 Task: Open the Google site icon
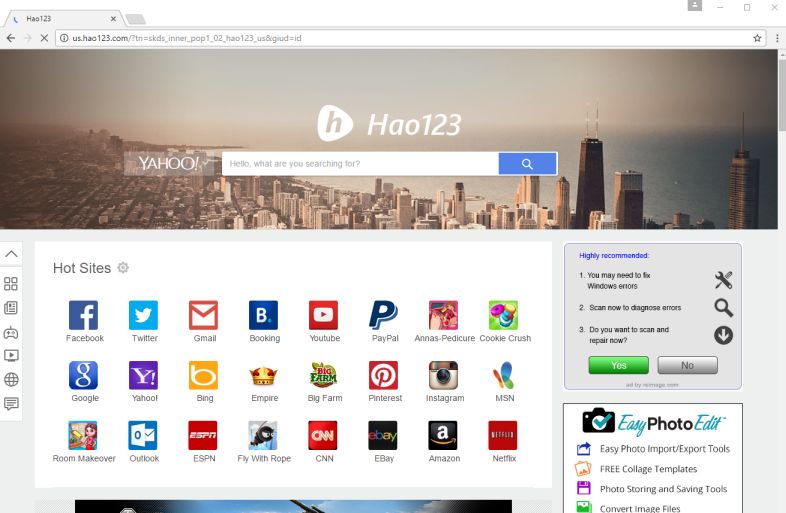tap(83, 375)
